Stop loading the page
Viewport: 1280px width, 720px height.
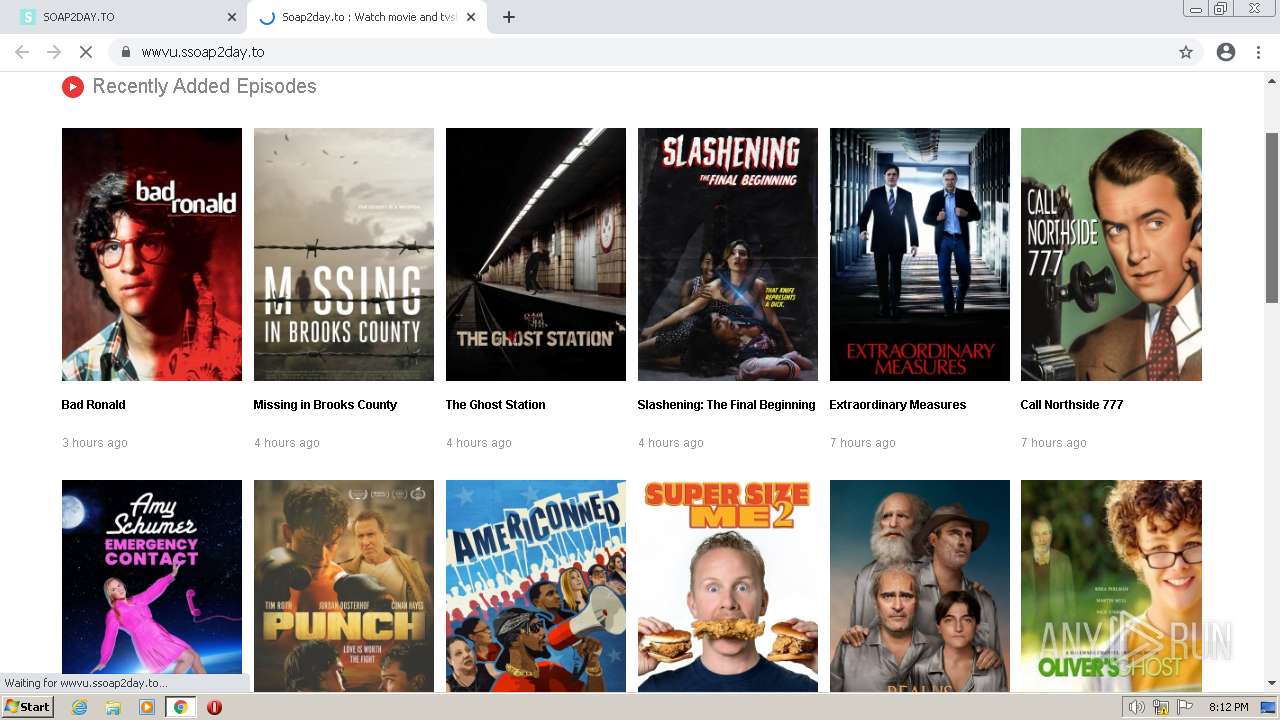click(x=86, y=52)
